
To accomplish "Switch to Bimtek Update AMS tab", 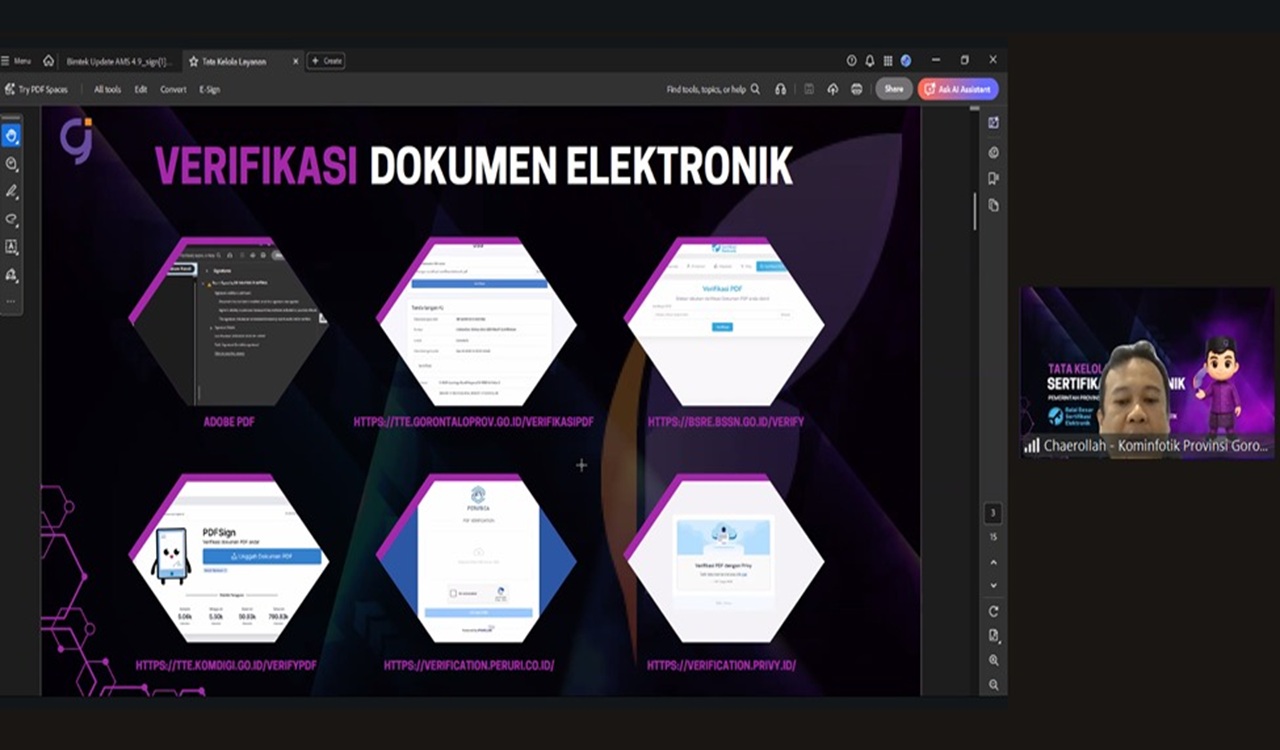I will pyautogui.click(x=119, y=61).
